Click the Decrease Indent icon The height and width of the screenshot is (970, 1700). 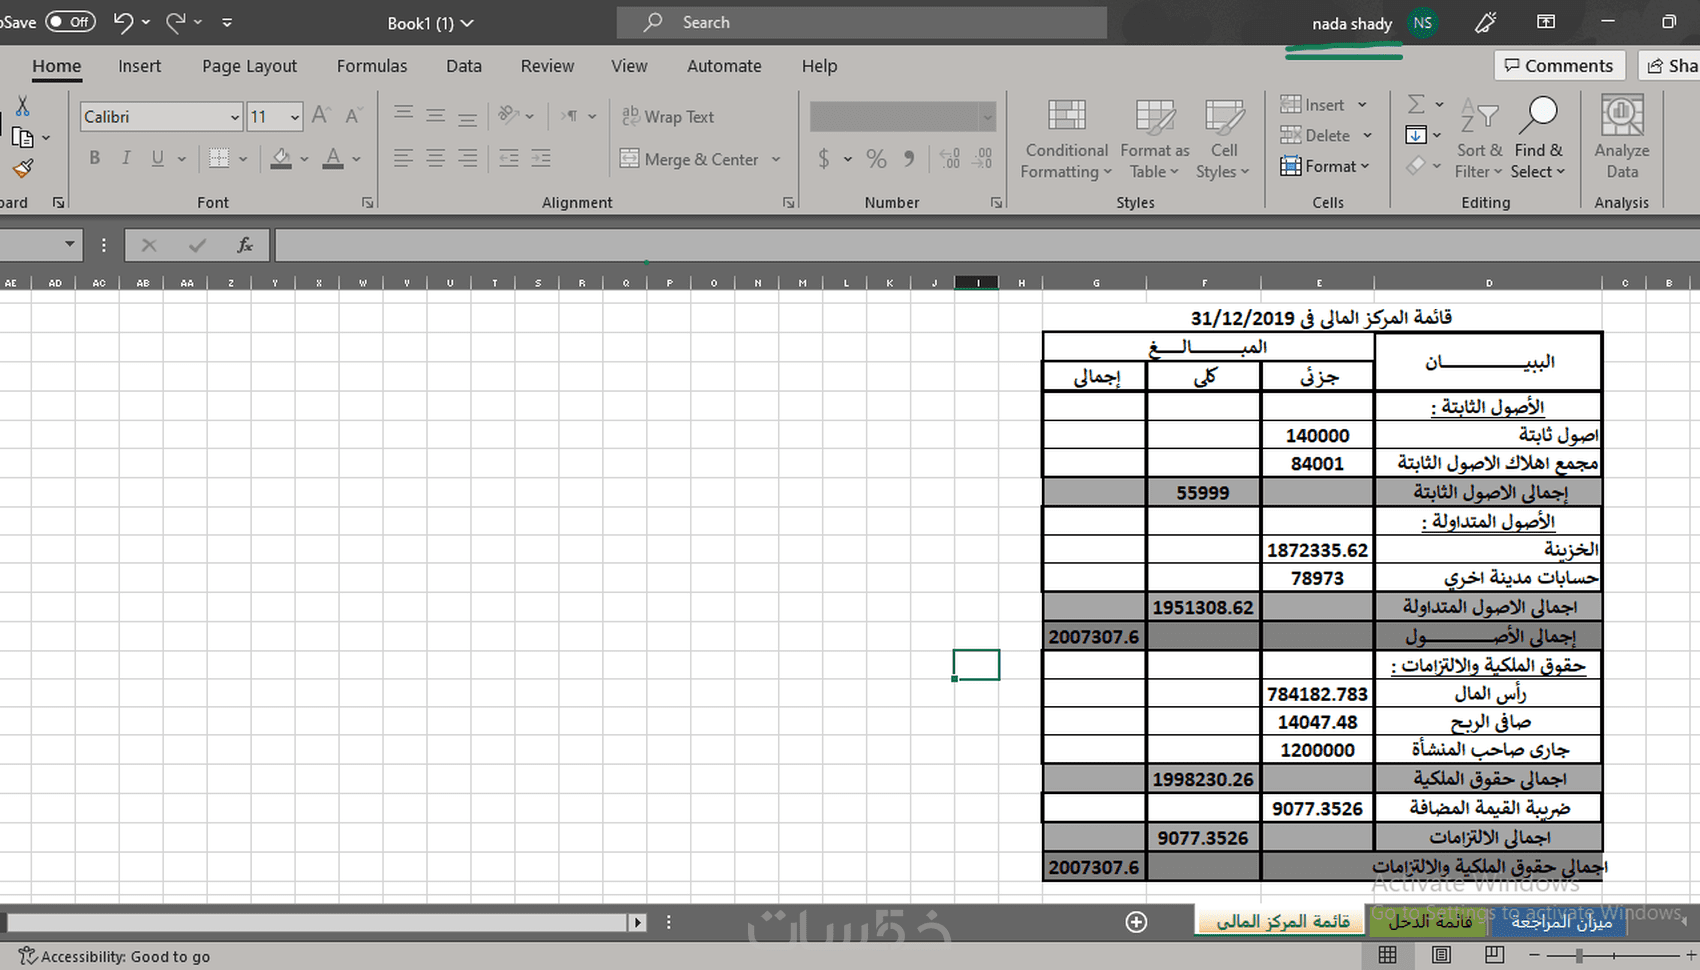[x=509, y=158]
